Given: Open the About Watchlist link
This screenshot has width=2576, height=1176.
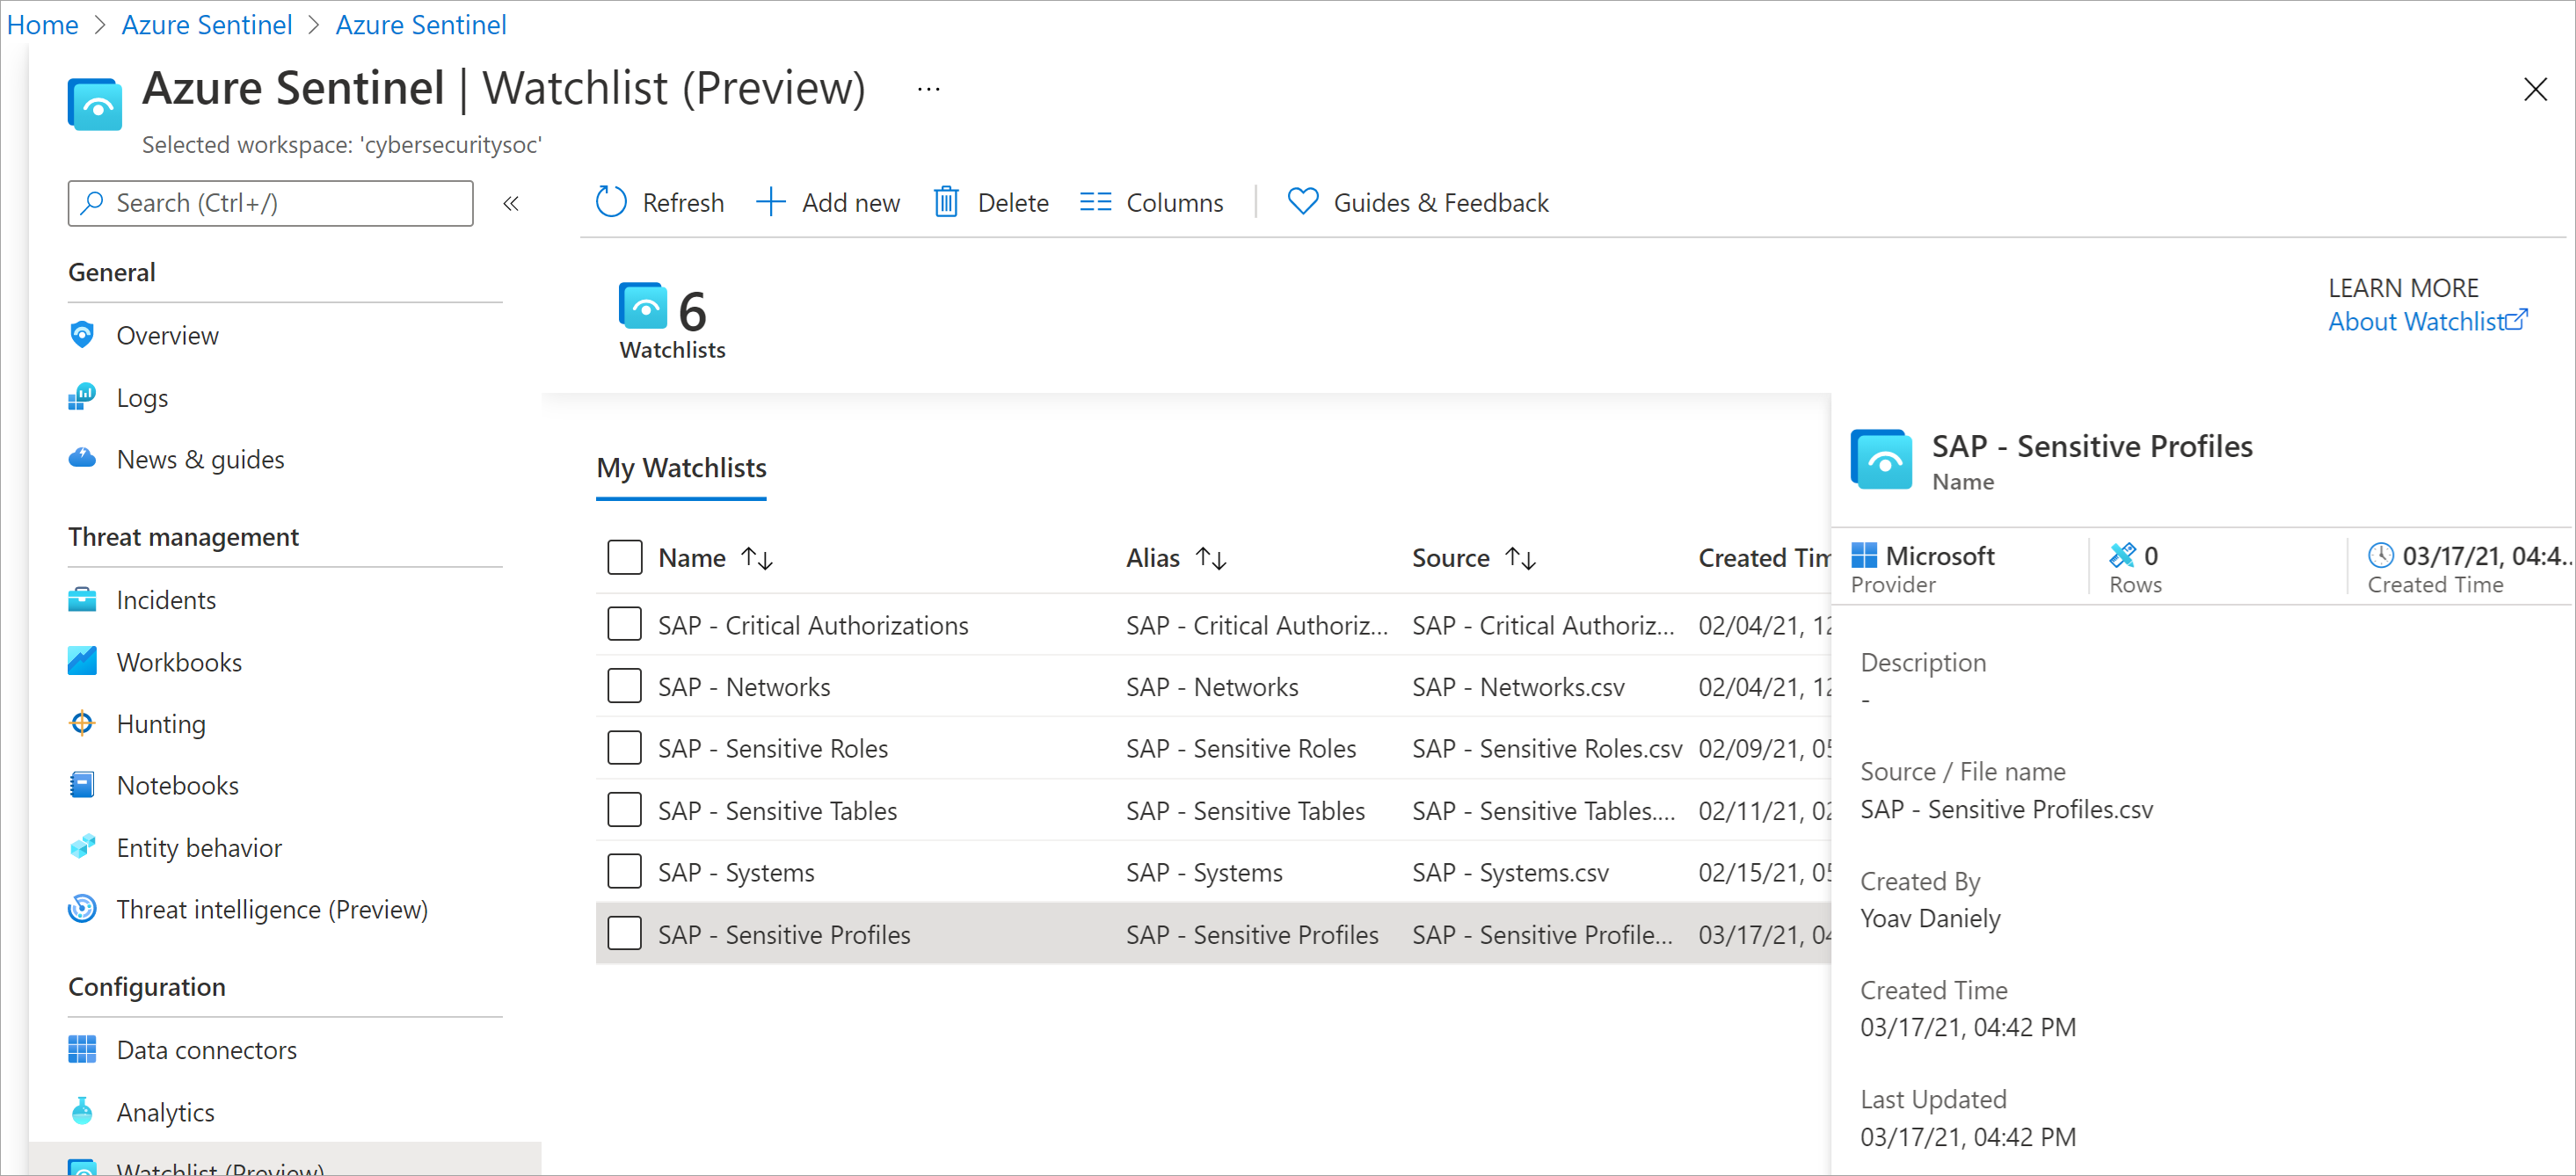Looking at the screenshot, I should (x=2428, y=321).
